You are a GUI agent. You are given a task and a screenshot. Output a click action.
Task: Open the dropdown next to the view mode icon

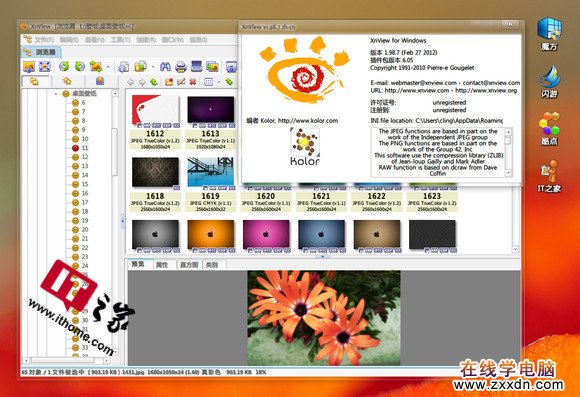[x=219, y=82]
